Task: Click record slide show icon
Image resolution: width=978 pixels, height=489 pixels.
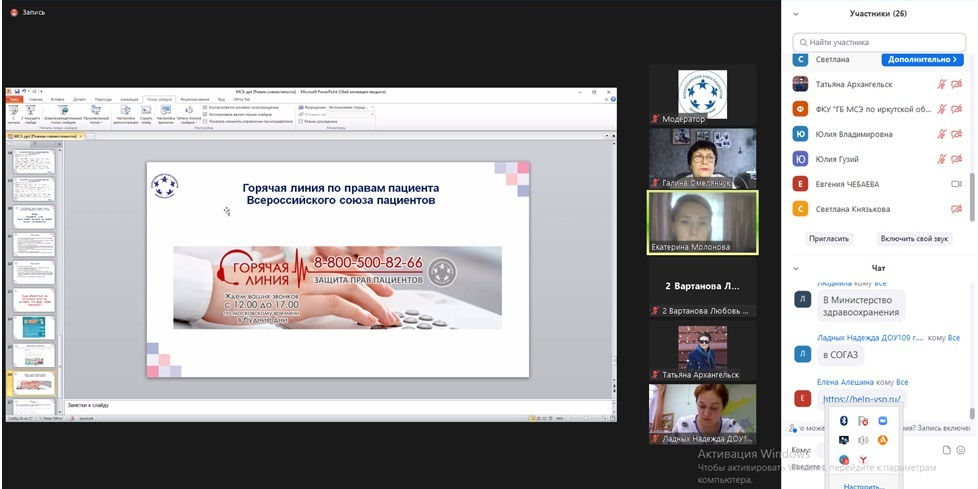Action: [x=187, y=110]
